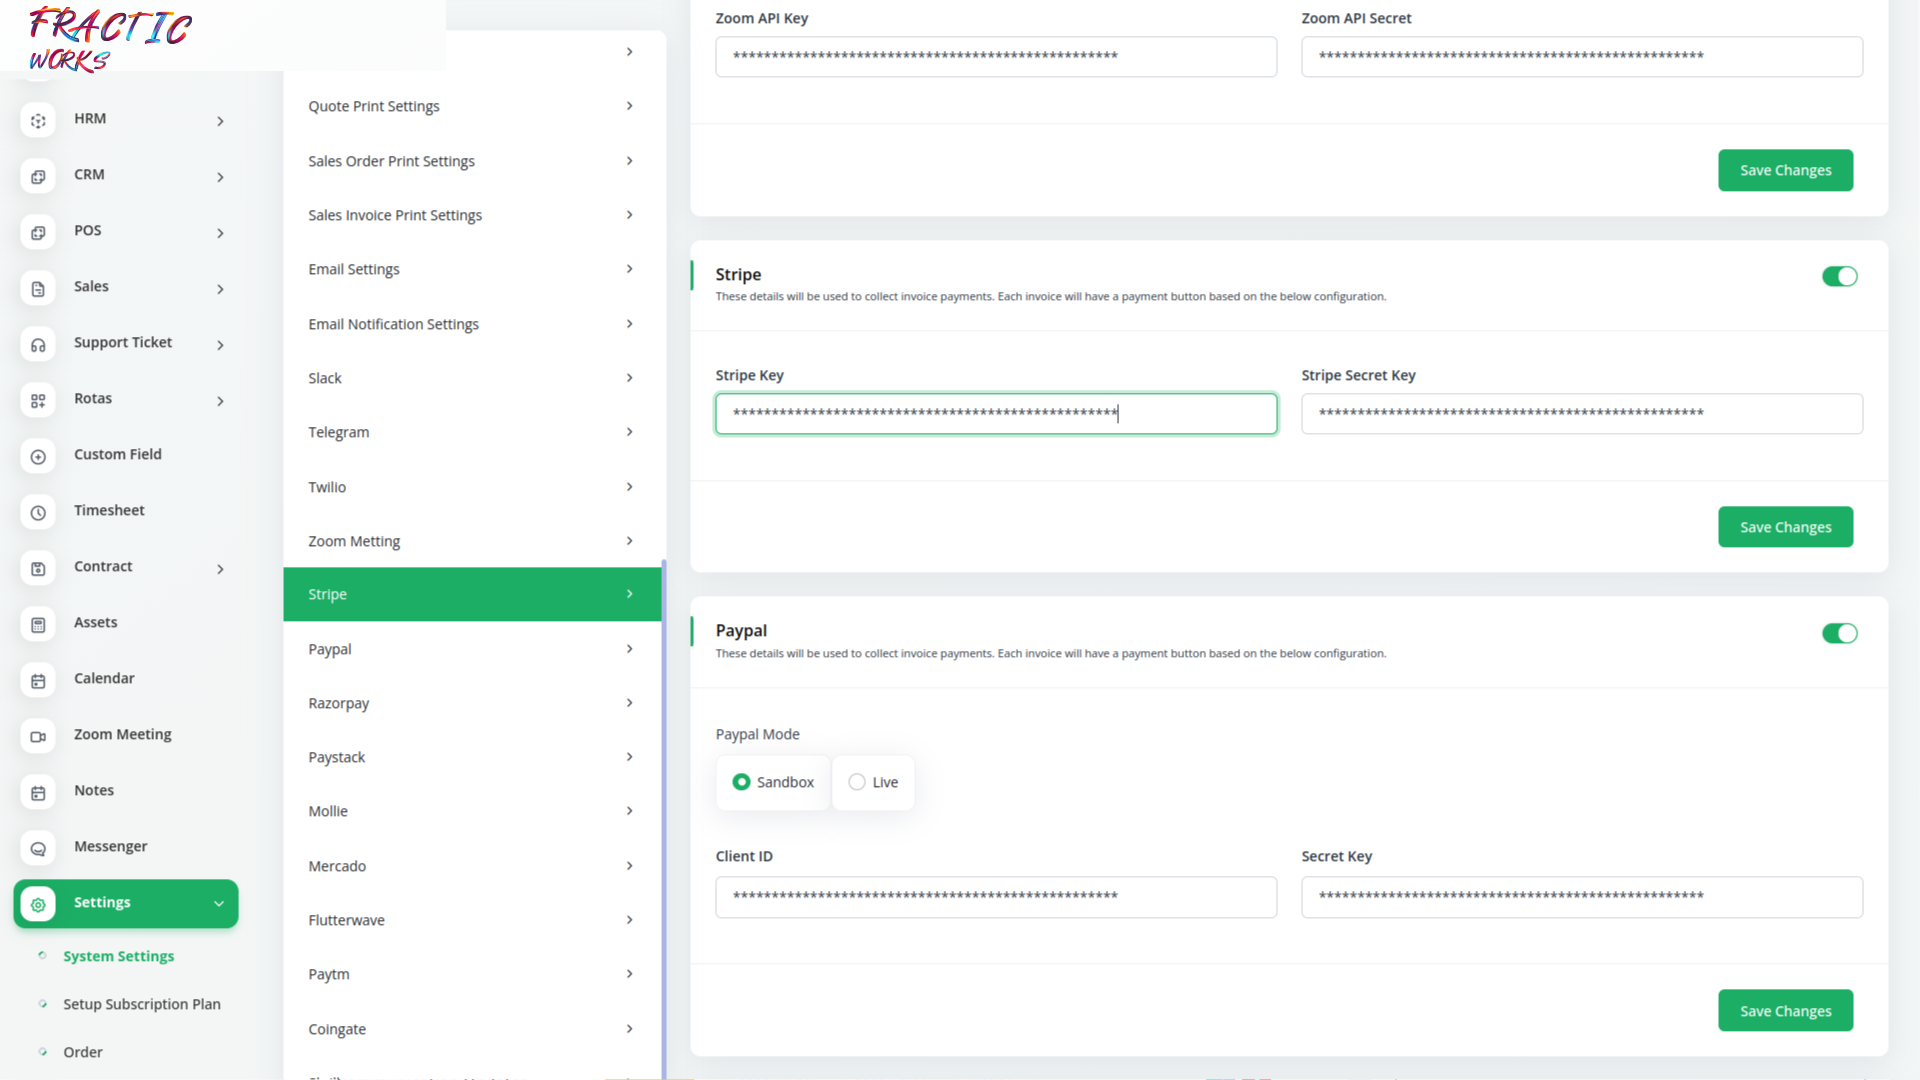Screen dimensions: 1920x1080
Task: Click the Messenger chat icon
Action: point(38,849)
